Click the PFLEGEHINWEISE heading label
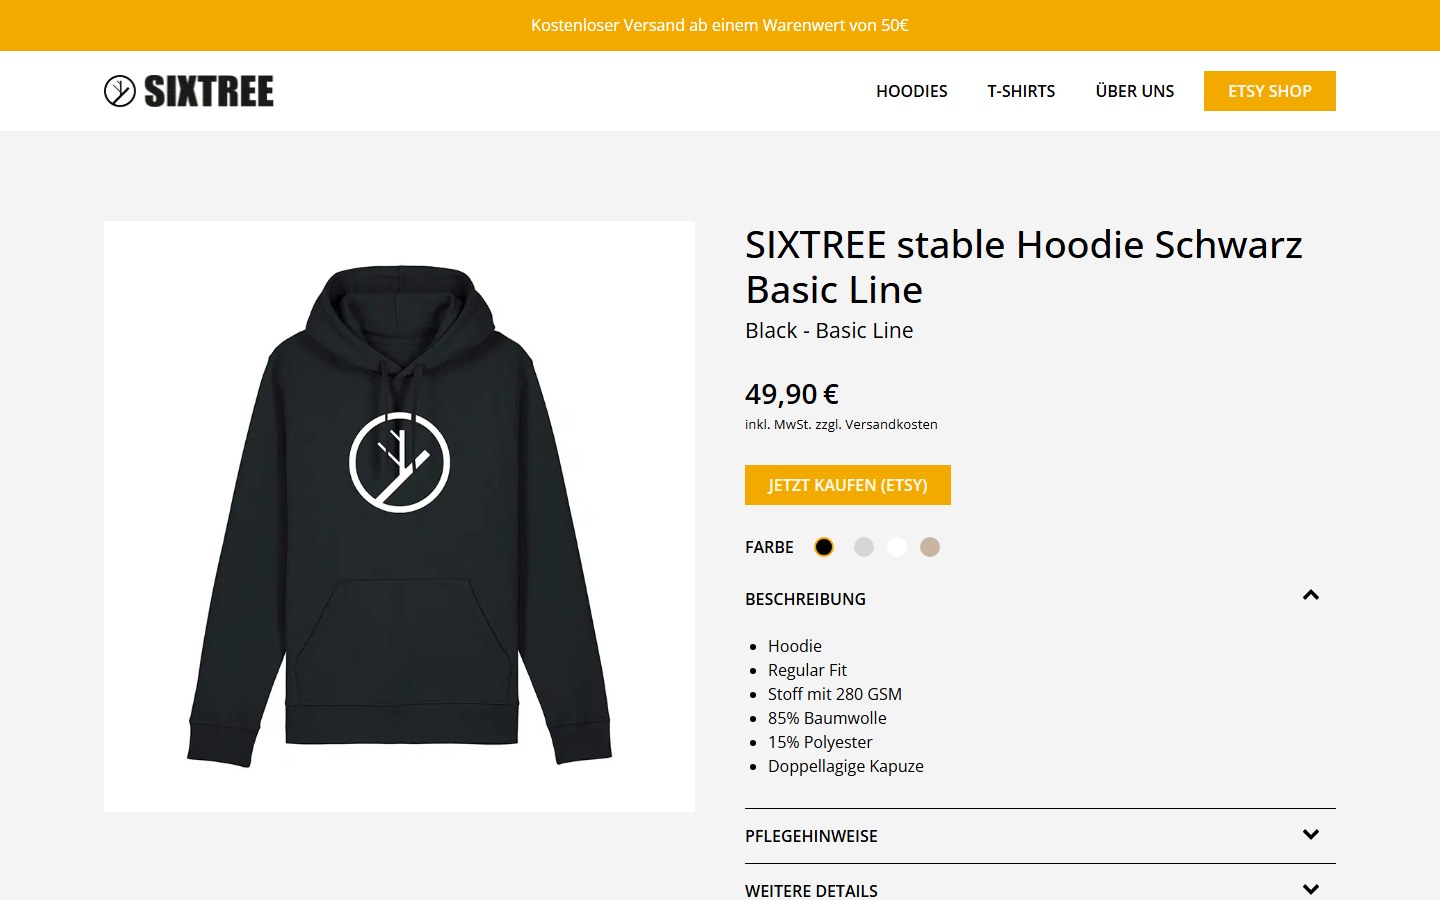1440x900 pixels. 811,836
